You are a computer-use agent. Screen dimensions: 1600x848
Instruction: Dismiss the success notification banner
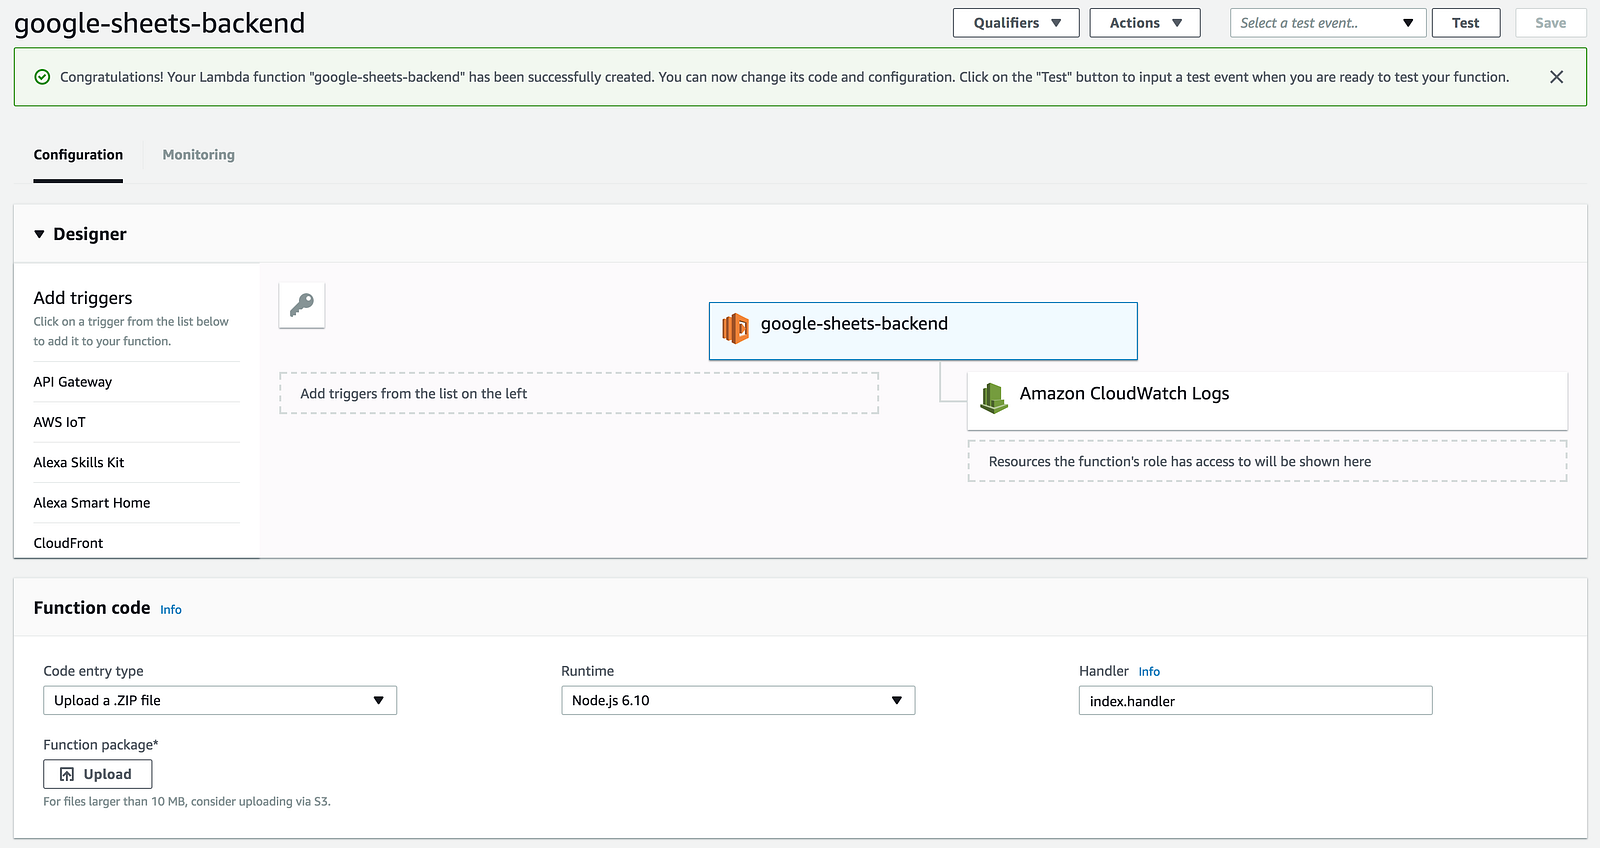[x=1556, y=77]
